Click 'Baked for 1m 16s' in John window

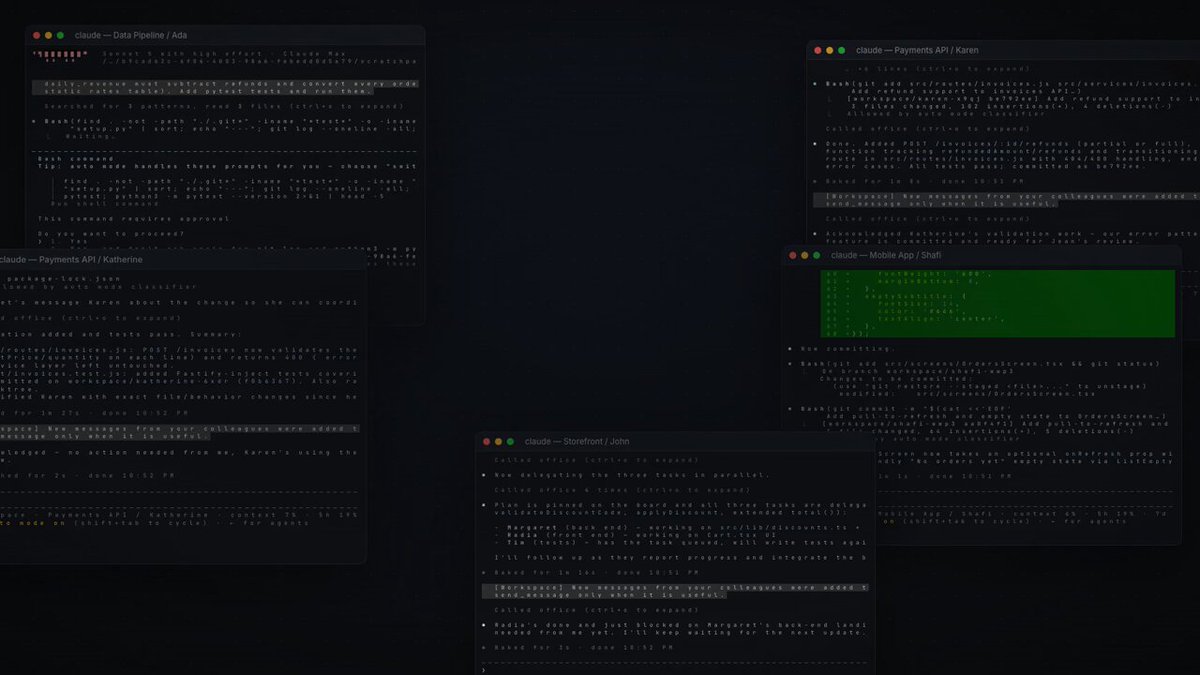(590, 572)
